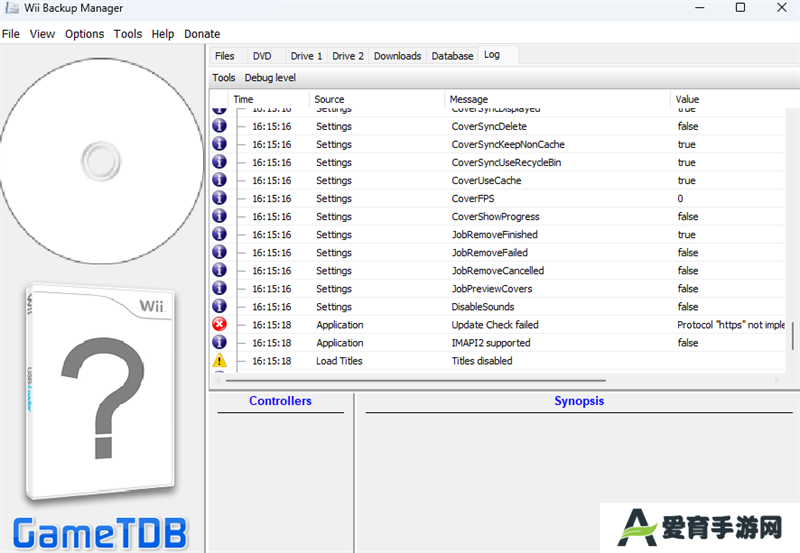This screenshot has width=800, height=553.
Task: Click the '0' value for CoverFPS
Action: (x=680, y=198)
